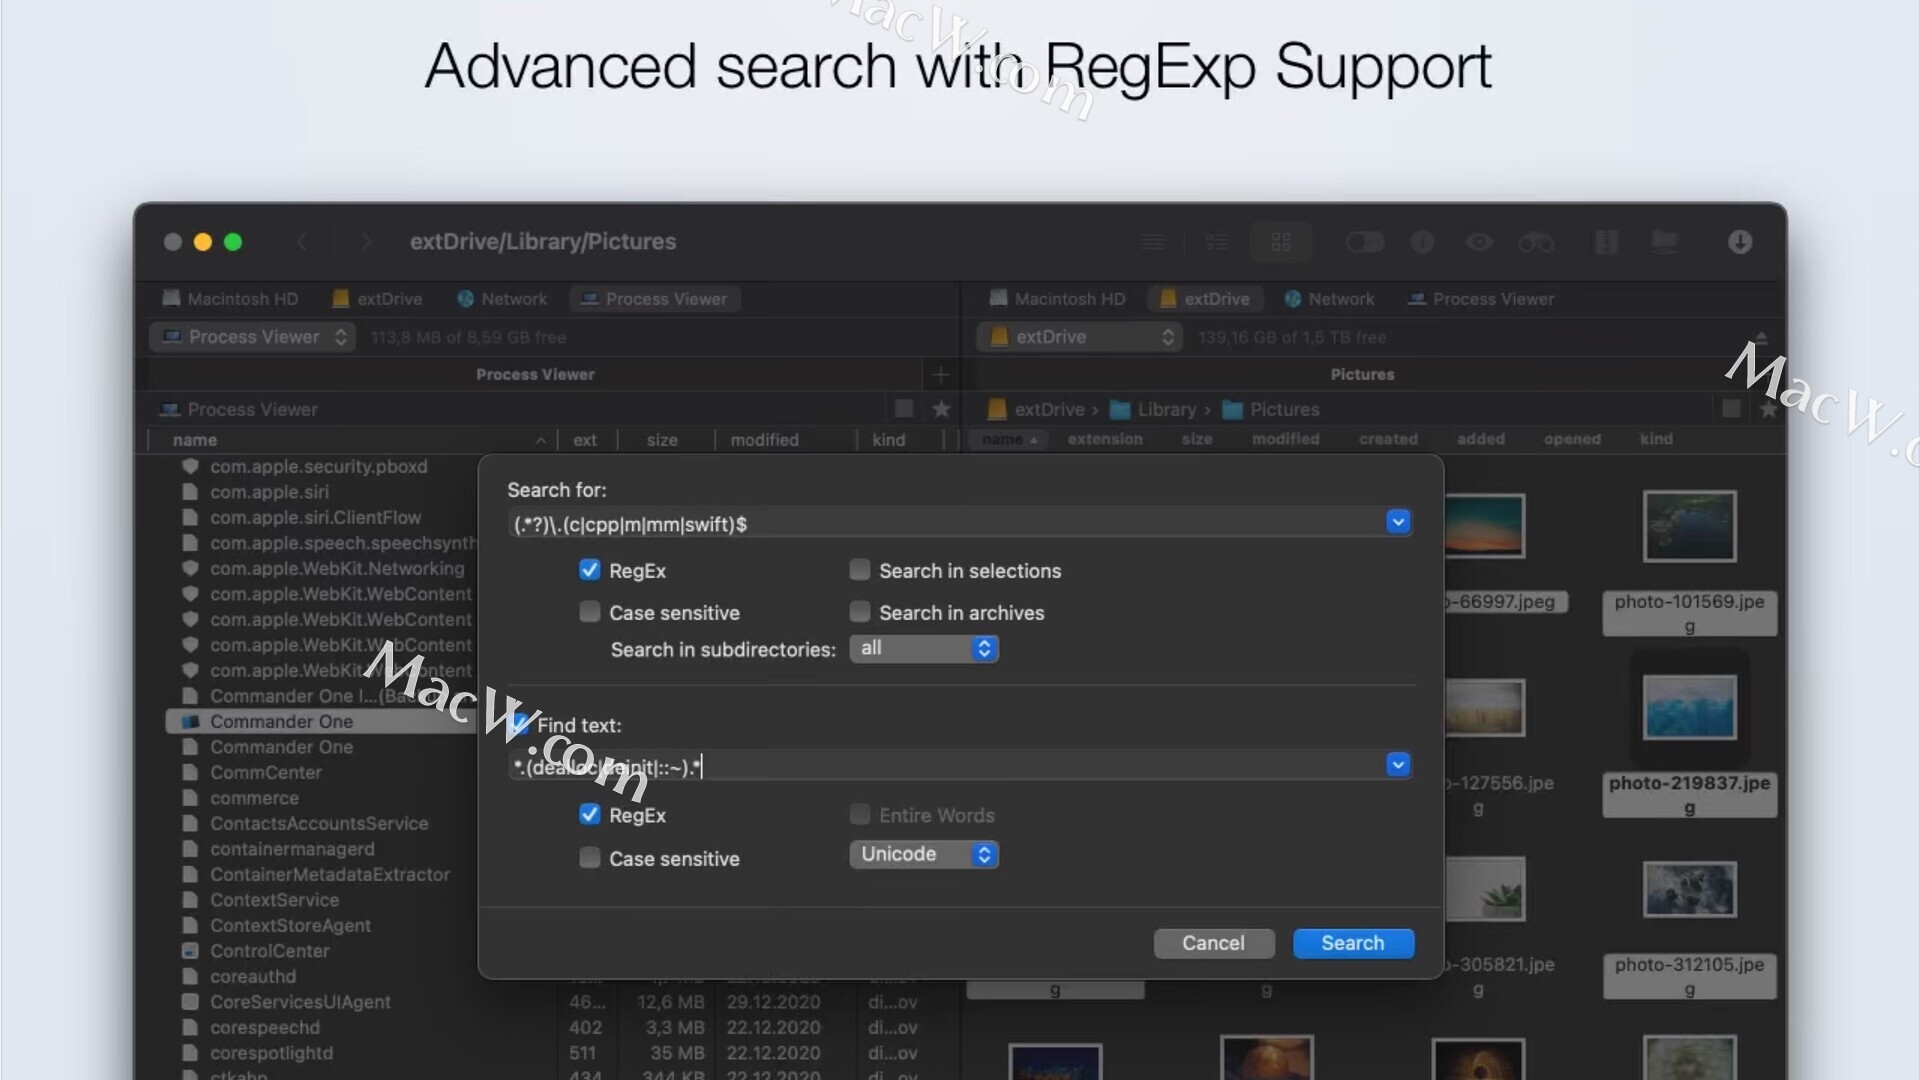Toggle the Find text checkbox
The width and height of the screenshot is (1920, 1080).
pos(519,724)
